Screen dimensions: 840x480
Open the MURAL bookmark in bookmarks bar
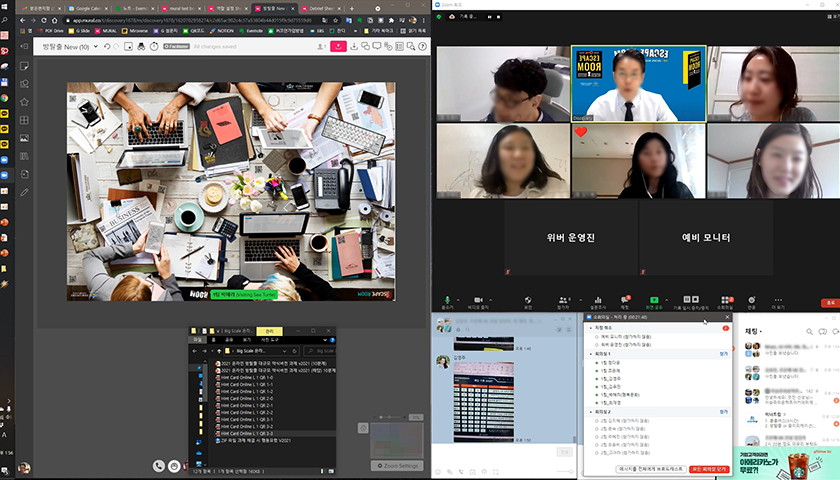coord(106,31)
